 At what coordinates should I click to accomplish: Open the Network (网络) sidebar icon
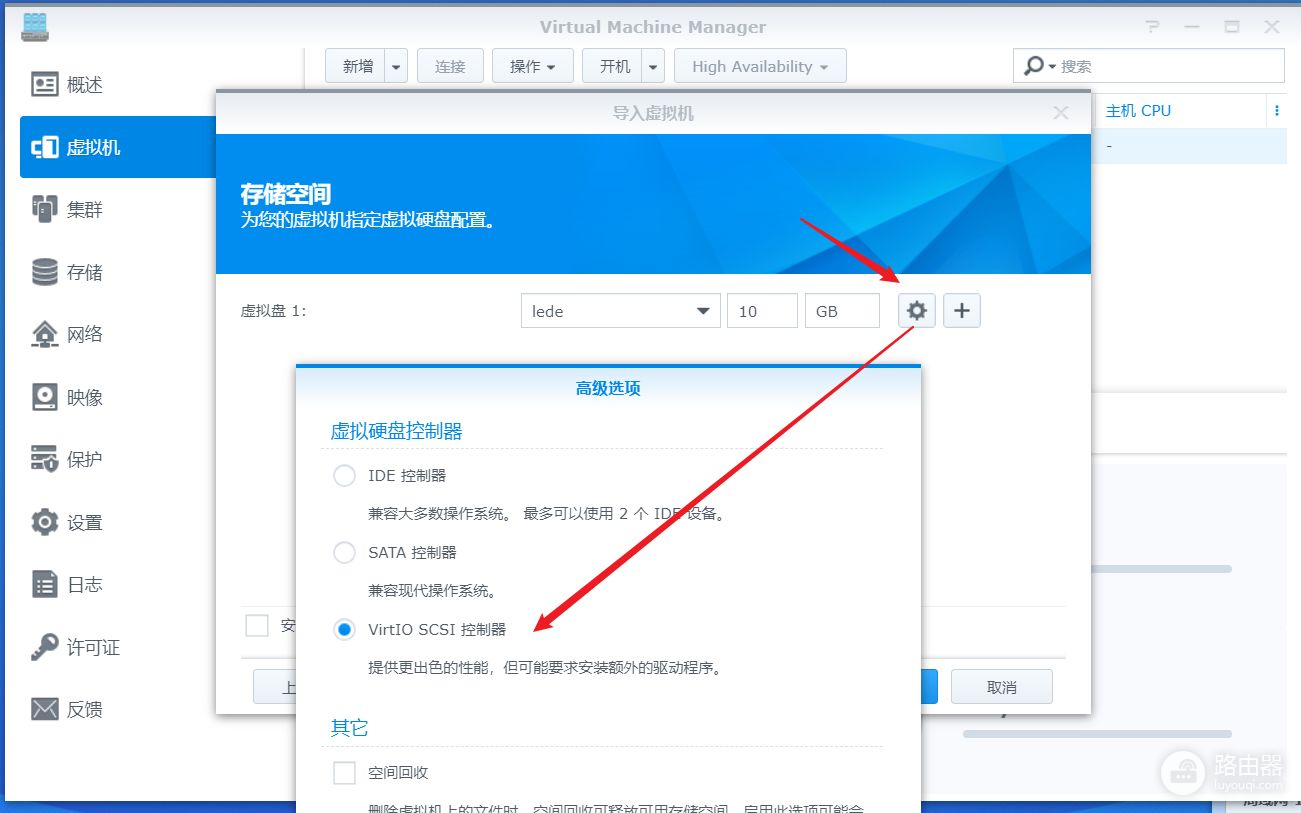pyautogui.click(x=45, y=334)
